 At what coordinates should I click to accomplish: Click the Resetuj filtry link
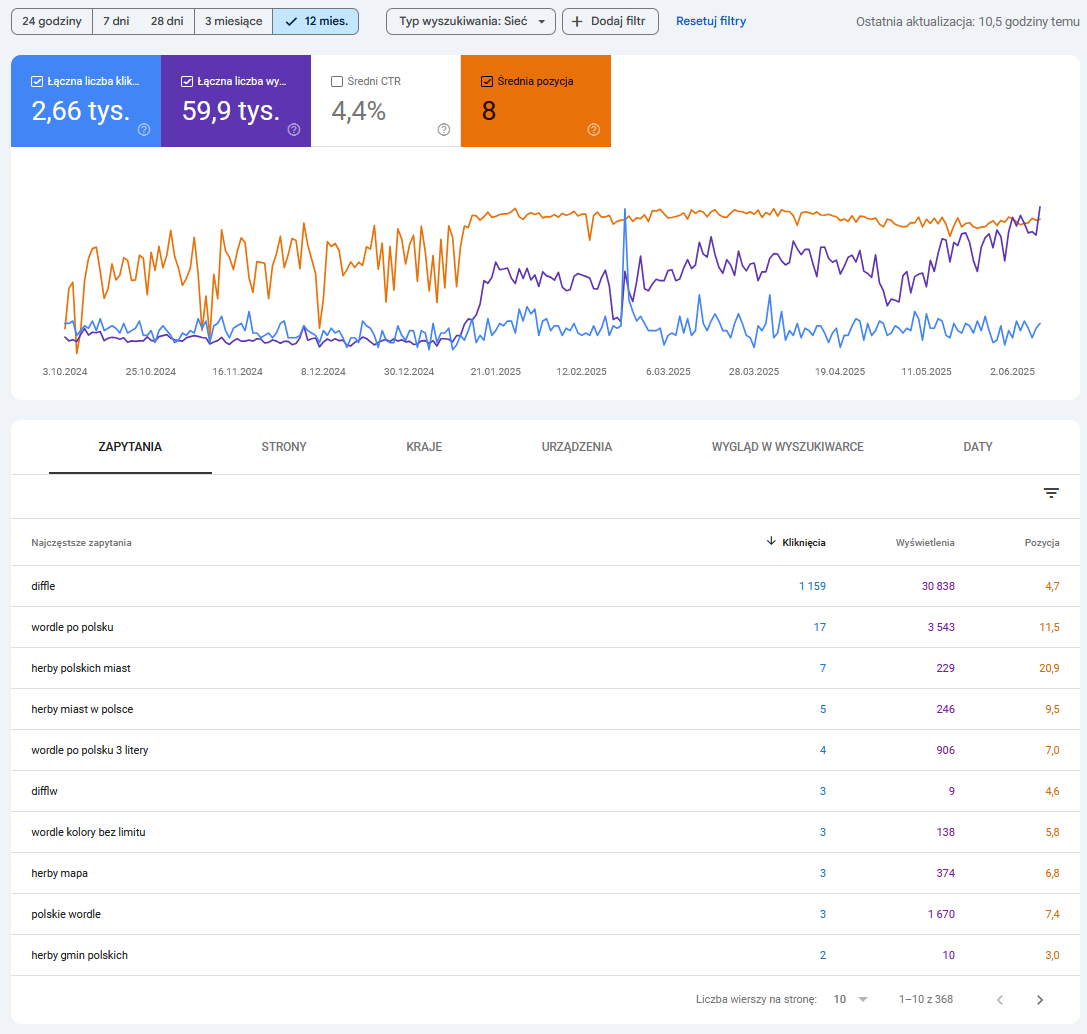coord(711,21)
